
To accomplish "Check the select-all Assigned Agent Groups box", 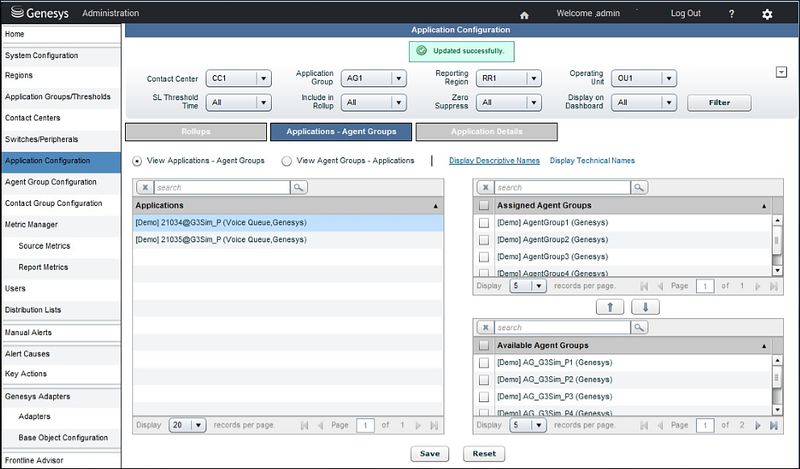I will click(x=484, y=206).
